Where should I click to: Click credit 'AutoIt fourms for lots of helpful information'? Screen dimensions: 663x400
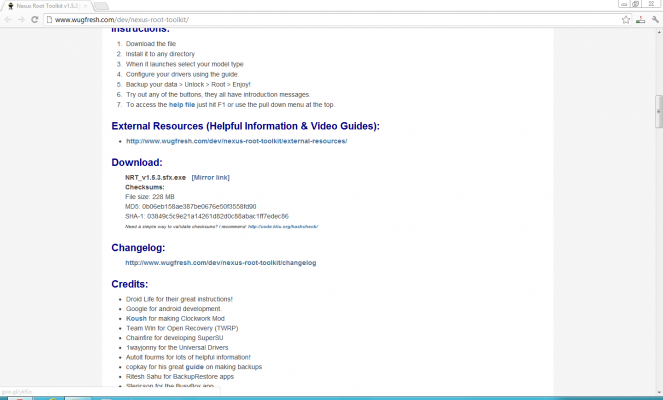188,357
